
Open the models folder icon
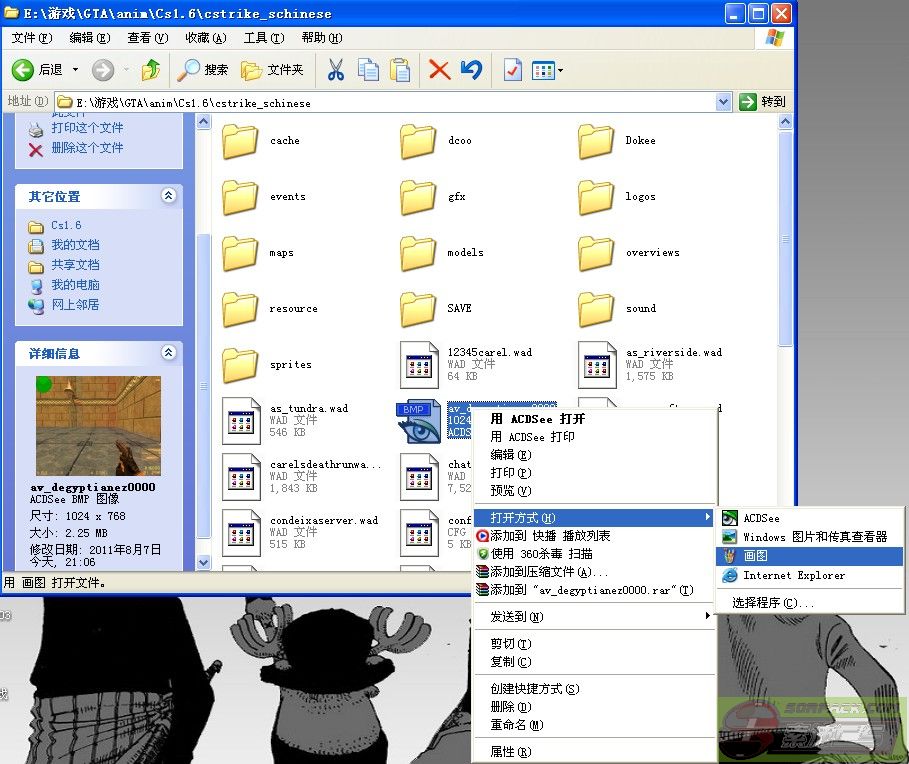(418, 253)
